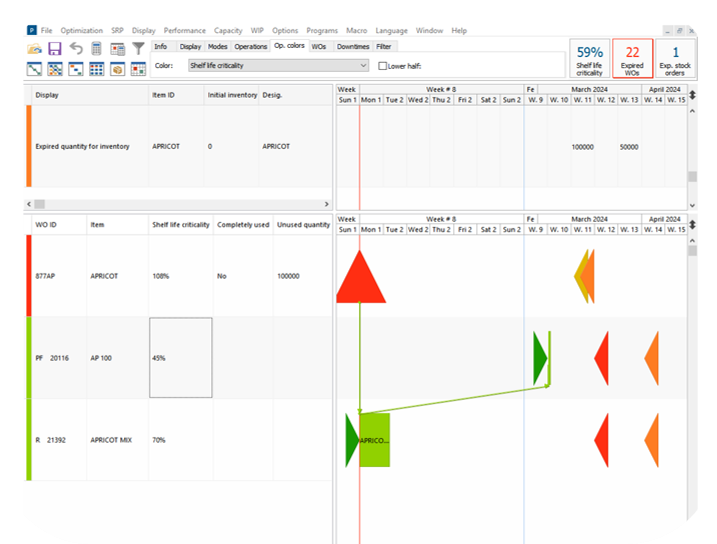Screen dimensions: 717x544
Task: Click the package box icon in toolbar
Action: coord(118,69)
